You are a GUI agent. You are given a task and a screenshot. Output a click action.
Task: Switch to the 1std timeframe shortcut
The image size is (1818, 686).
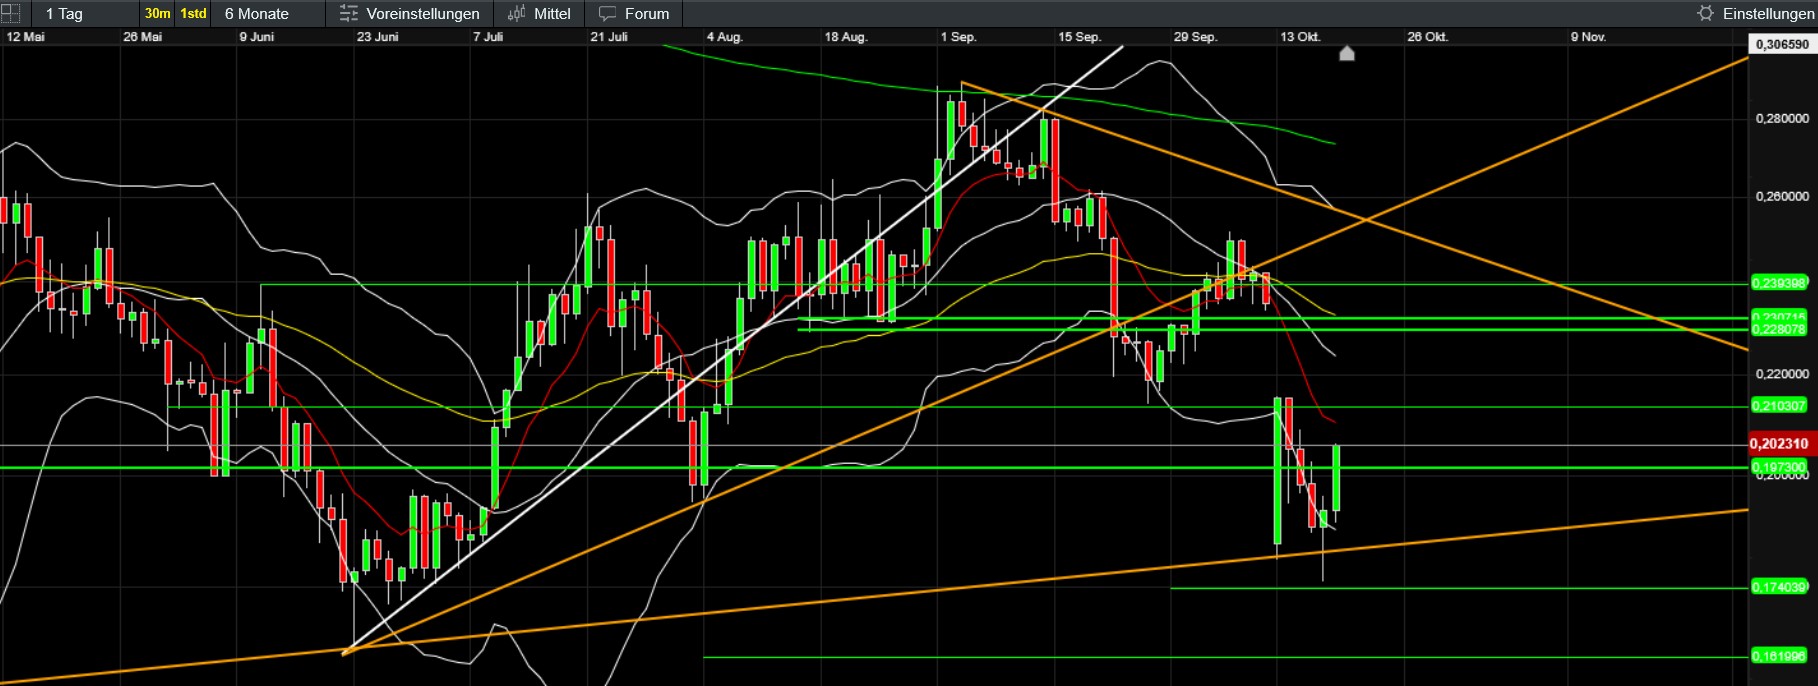pos(193,14)
